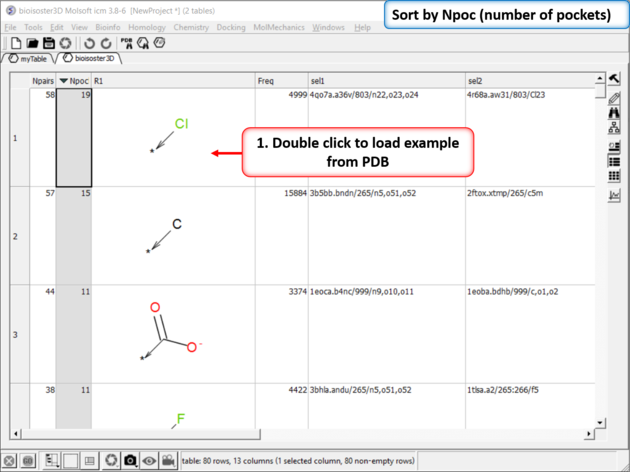Screen dimensions: 630x472
Task: Toggle the eye visibility icon in status bar
Action: point(149,460)
